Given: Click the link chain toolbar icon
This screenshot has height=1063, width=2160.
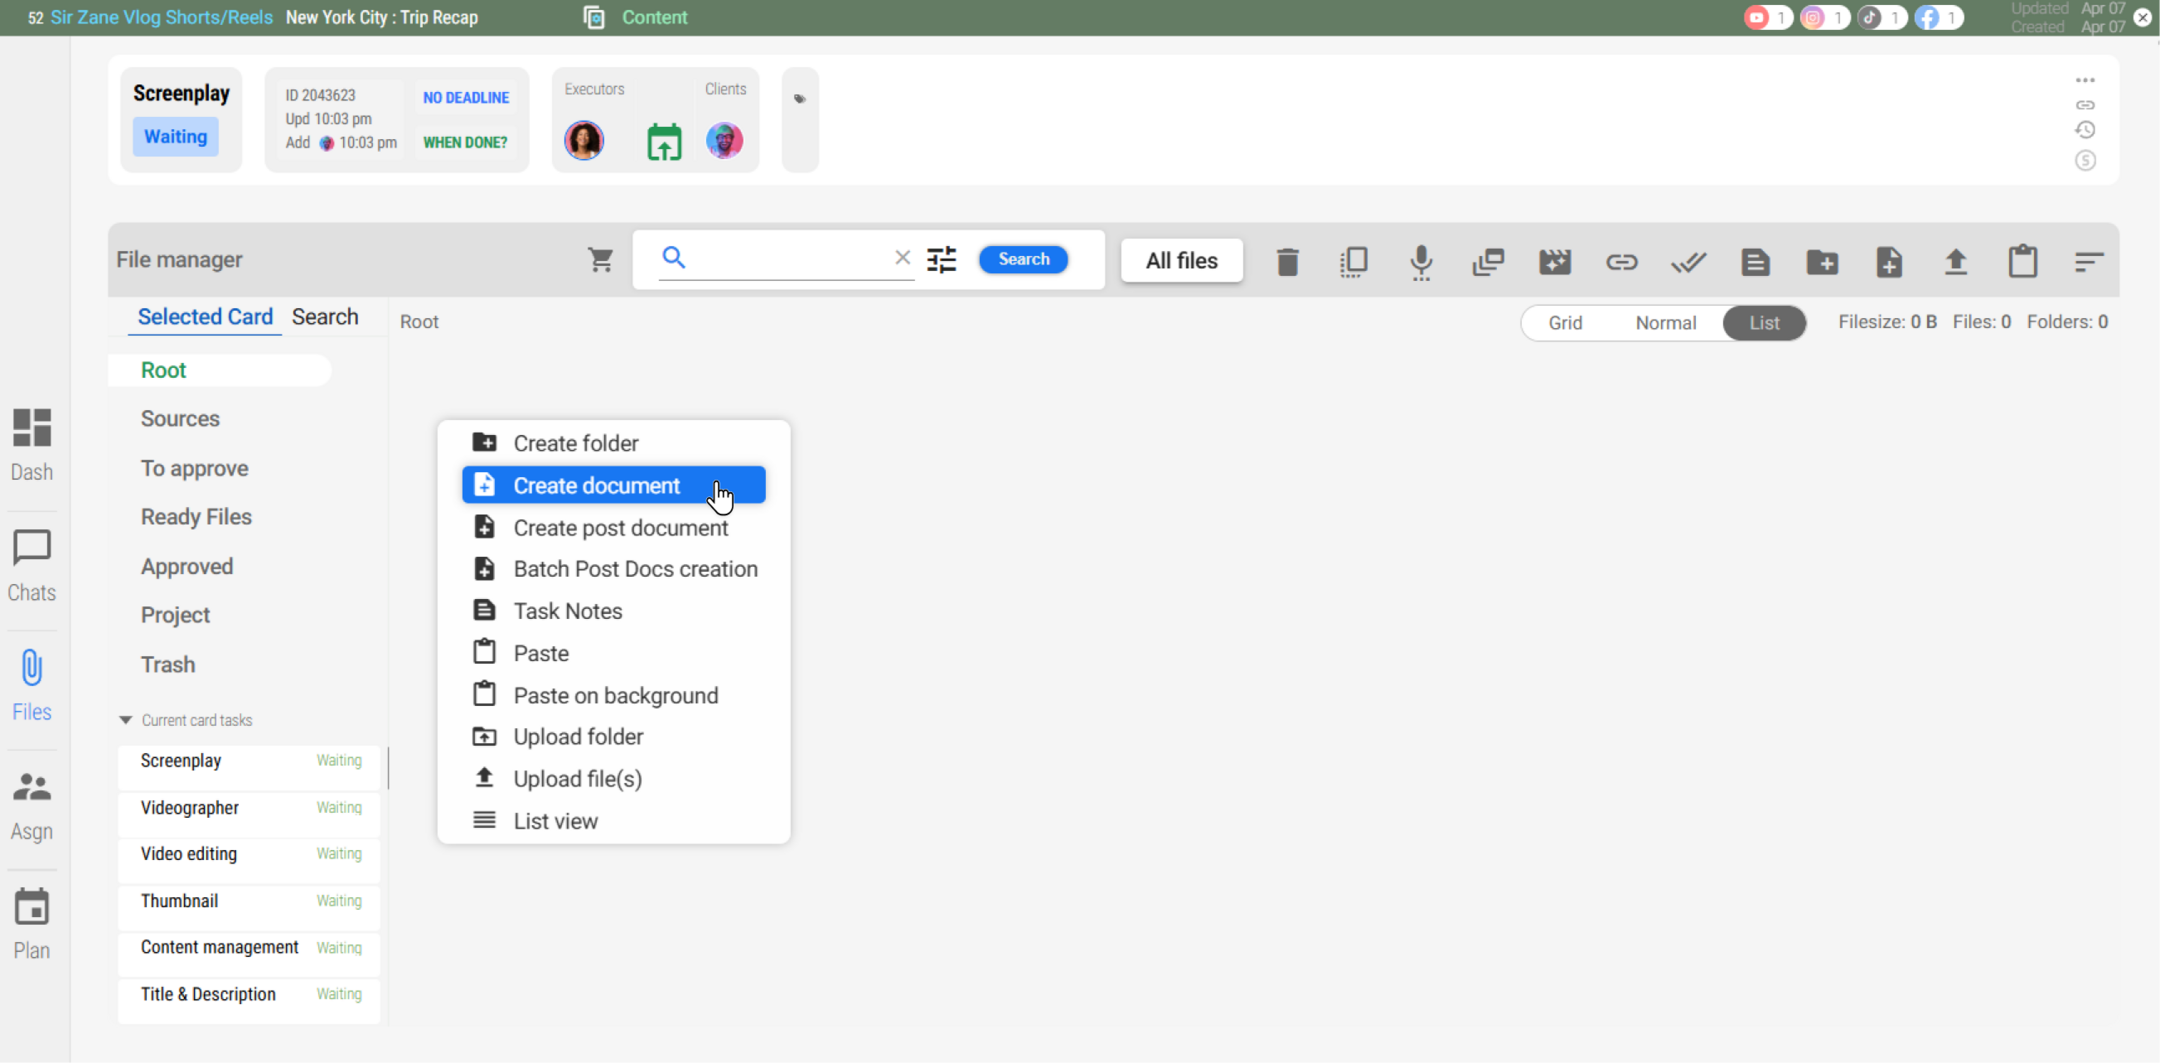Looking at the screenshot, I should [1621, 262].
